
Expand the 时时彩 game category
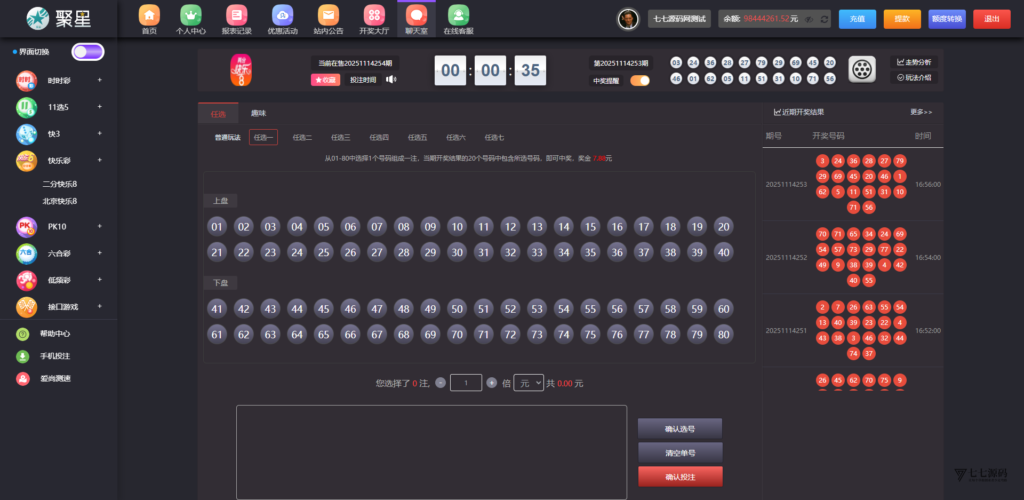click(x=99, y=80)
